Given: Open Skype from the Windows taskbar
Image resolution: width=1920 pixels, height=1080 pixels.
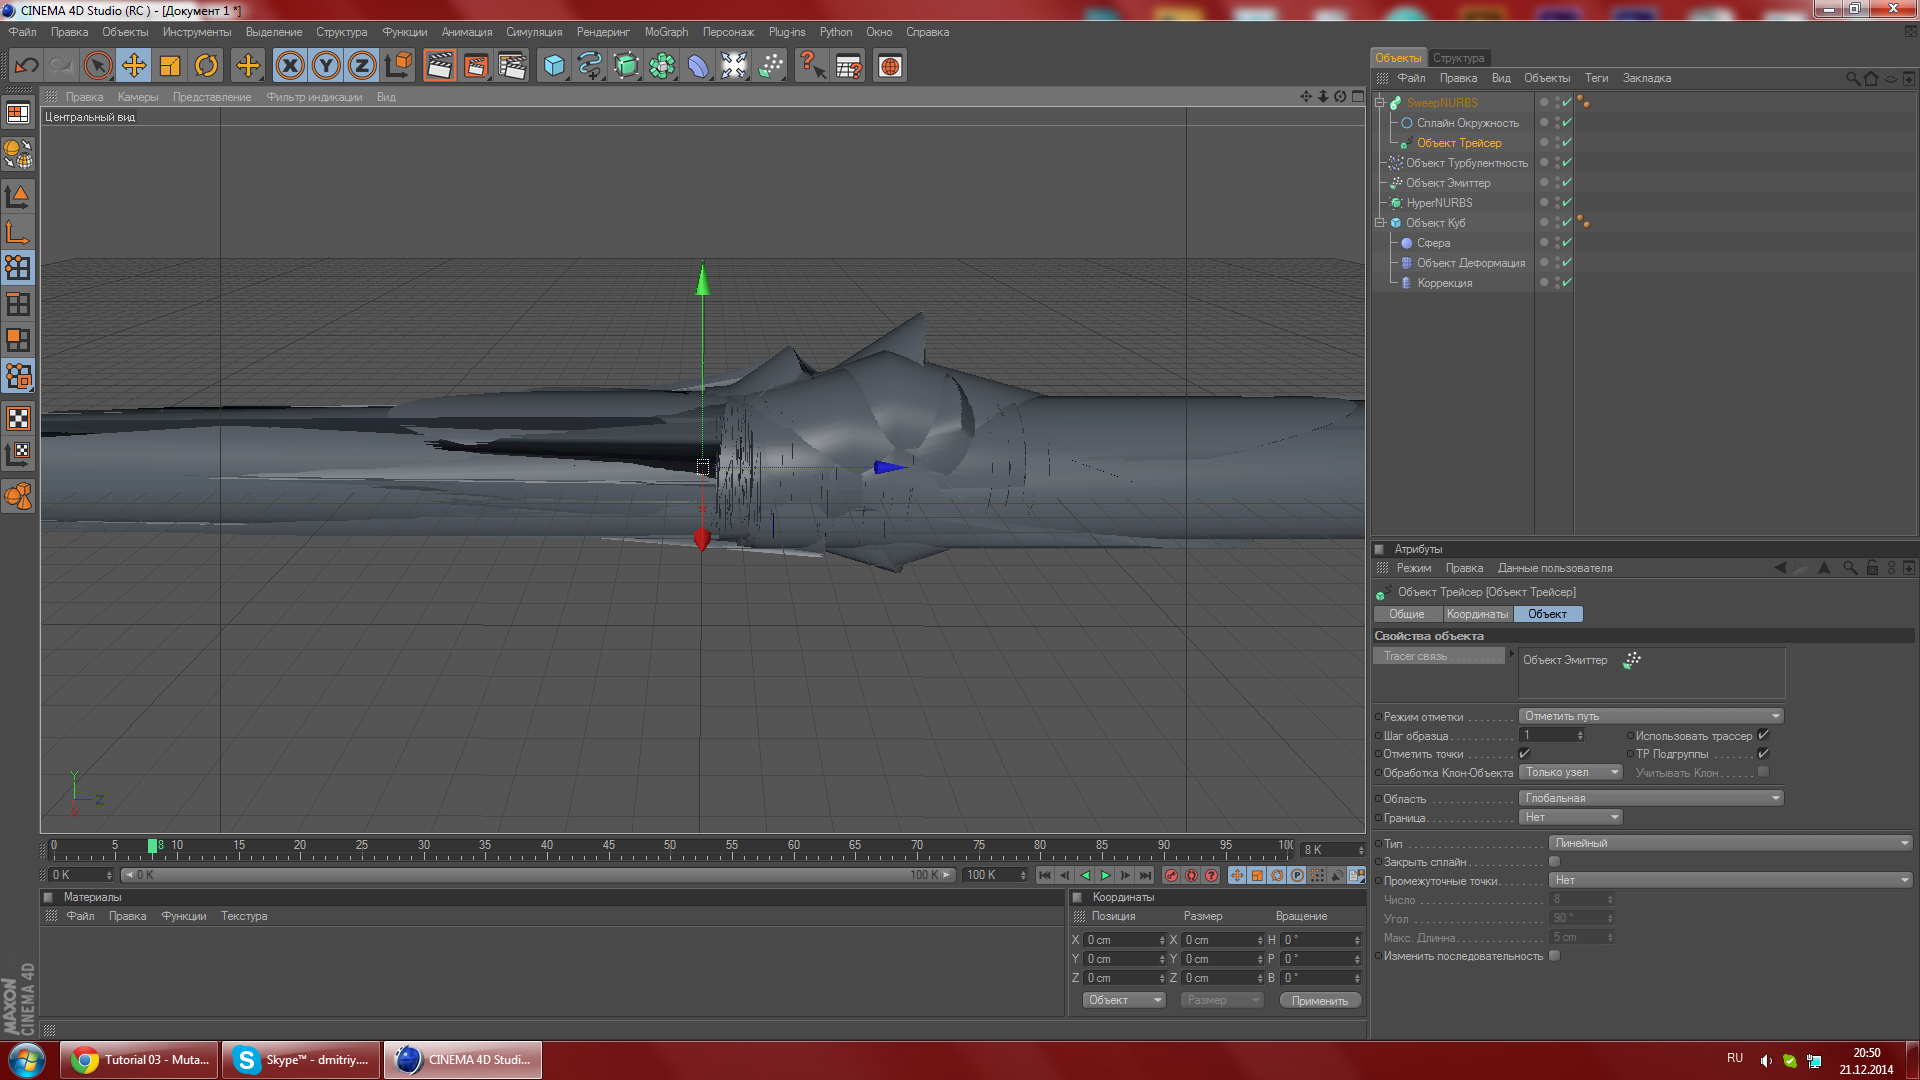Looking at the screenshot, I should click(301, 1060).
